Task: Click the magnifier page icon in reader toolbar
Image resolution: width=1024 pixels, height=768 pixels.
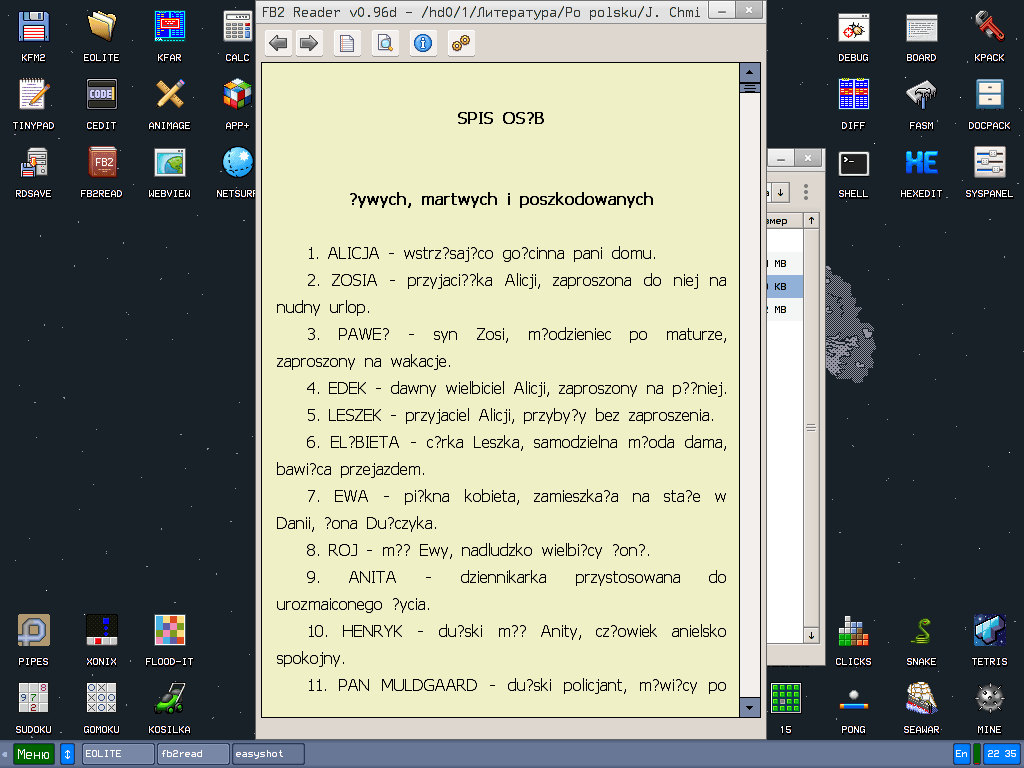Action: [385, 43]
